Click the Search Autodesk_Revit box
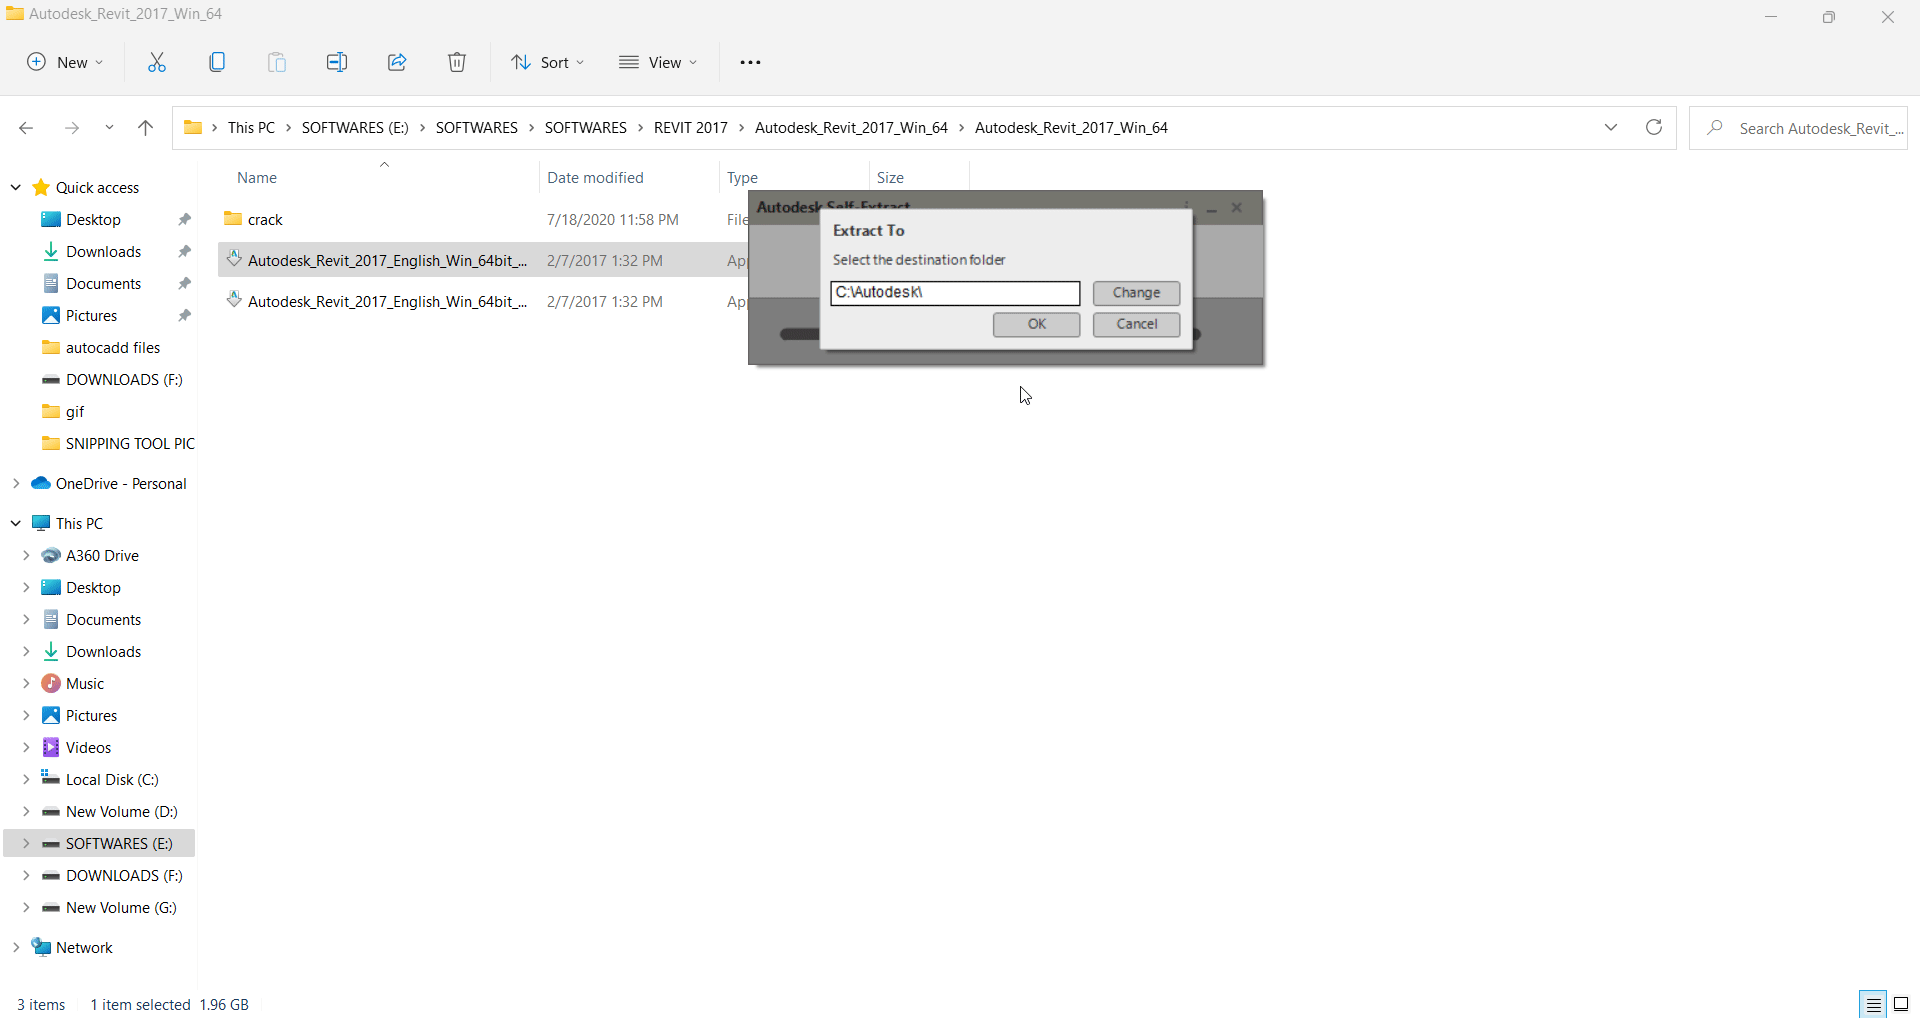This screenshot has width=1920, height=1018. click(x=1798, y=128)
